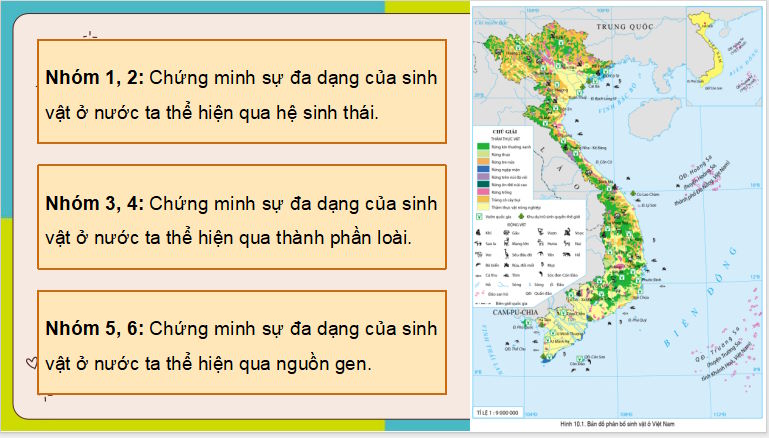Screen dimensions: 769x438
Task: Click the 'CAM-PU-CHIA' label on map
Action: tap(515, 312)
